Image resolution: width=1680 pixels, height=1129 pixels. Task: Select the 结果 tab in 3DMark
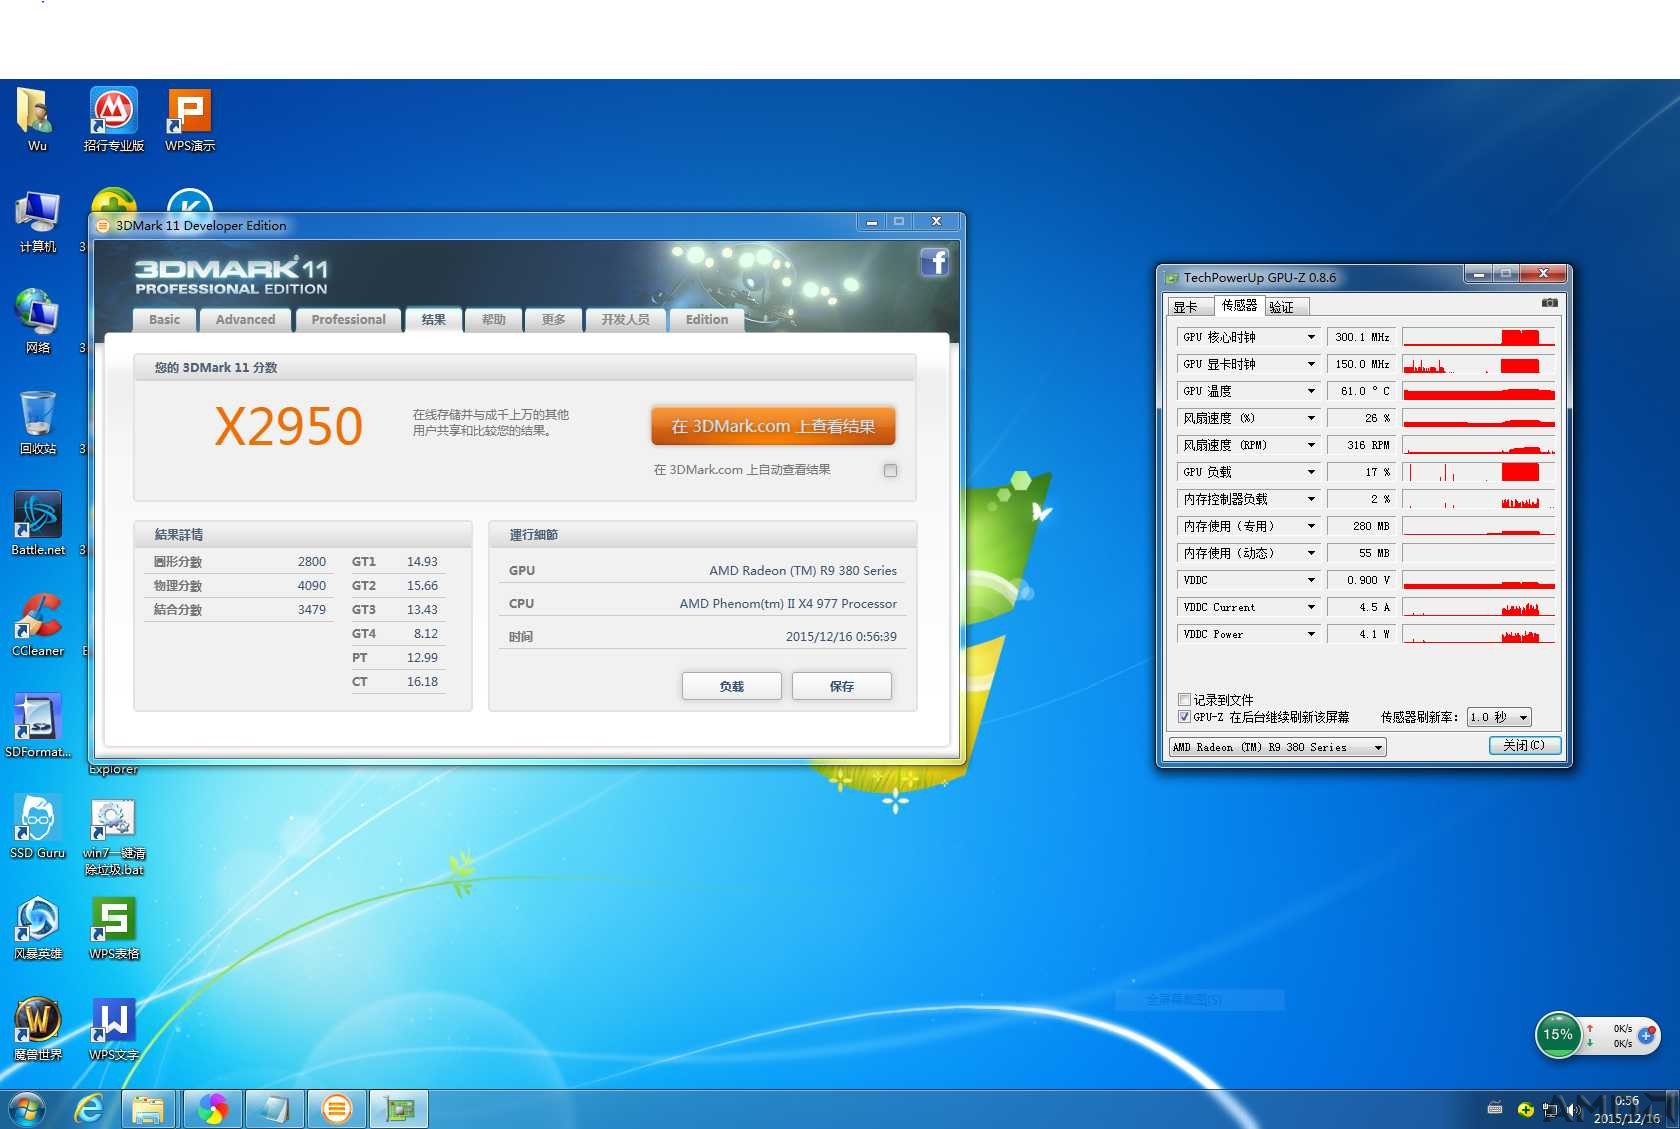coord(433,319)
